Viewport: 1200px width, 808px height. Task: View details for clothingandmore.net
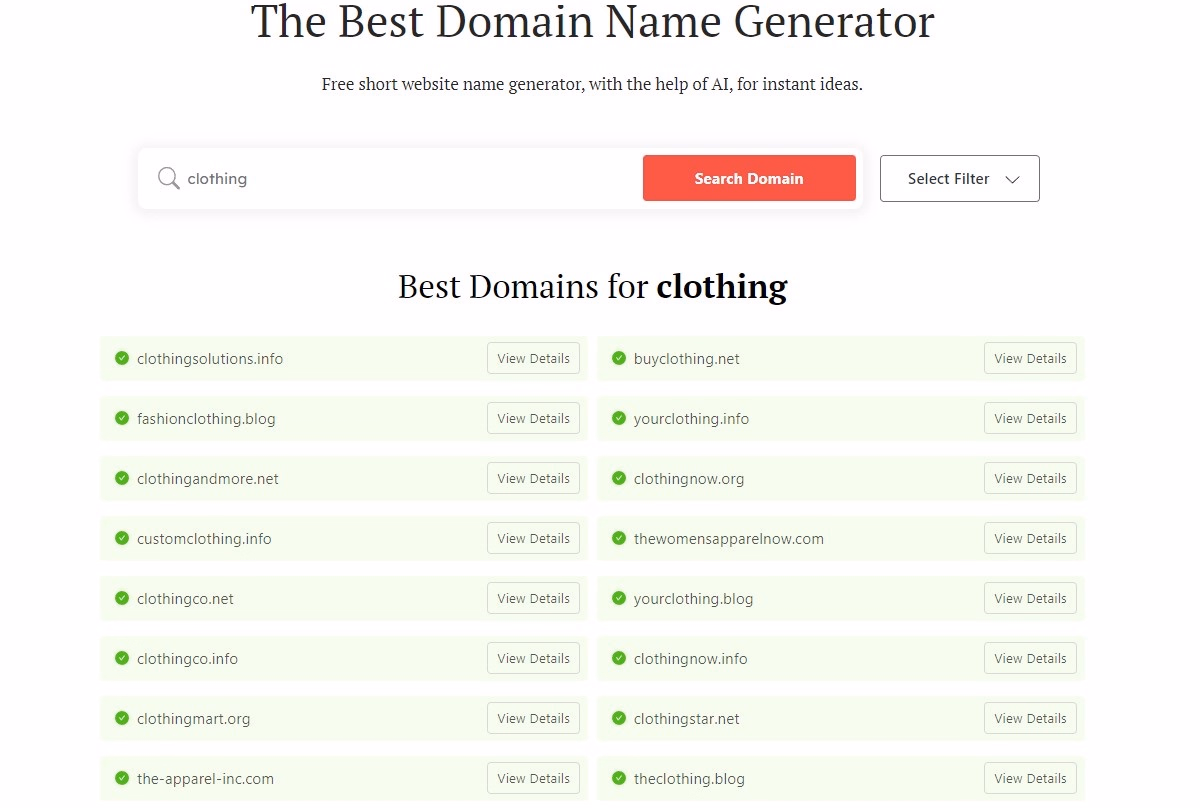click(533, 478)
